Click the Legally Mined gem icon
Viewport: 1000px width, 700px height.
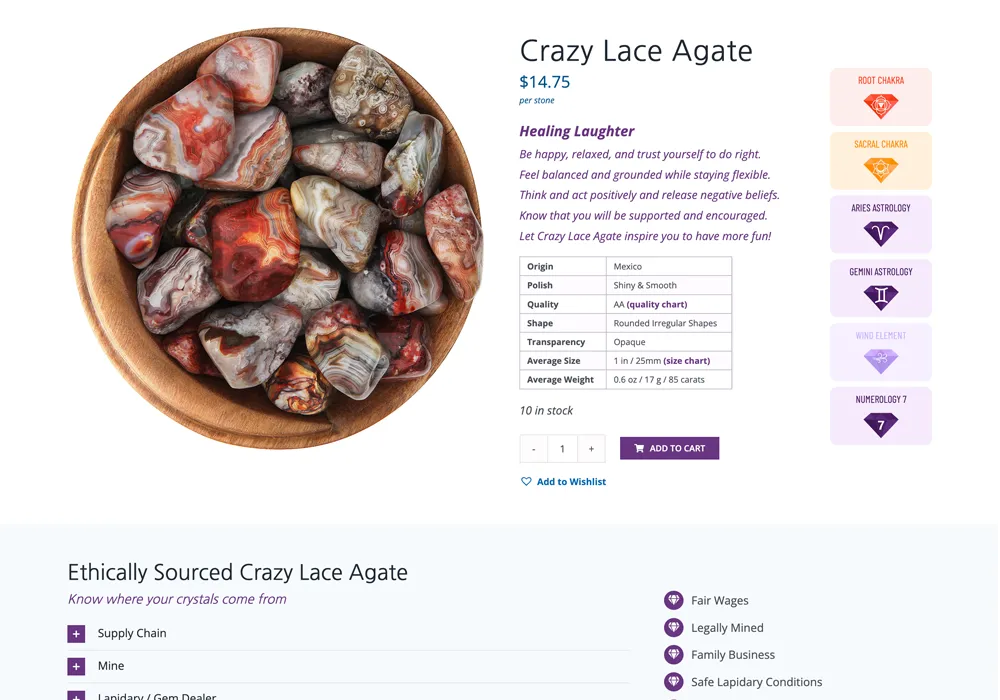[x=672, y=627]
